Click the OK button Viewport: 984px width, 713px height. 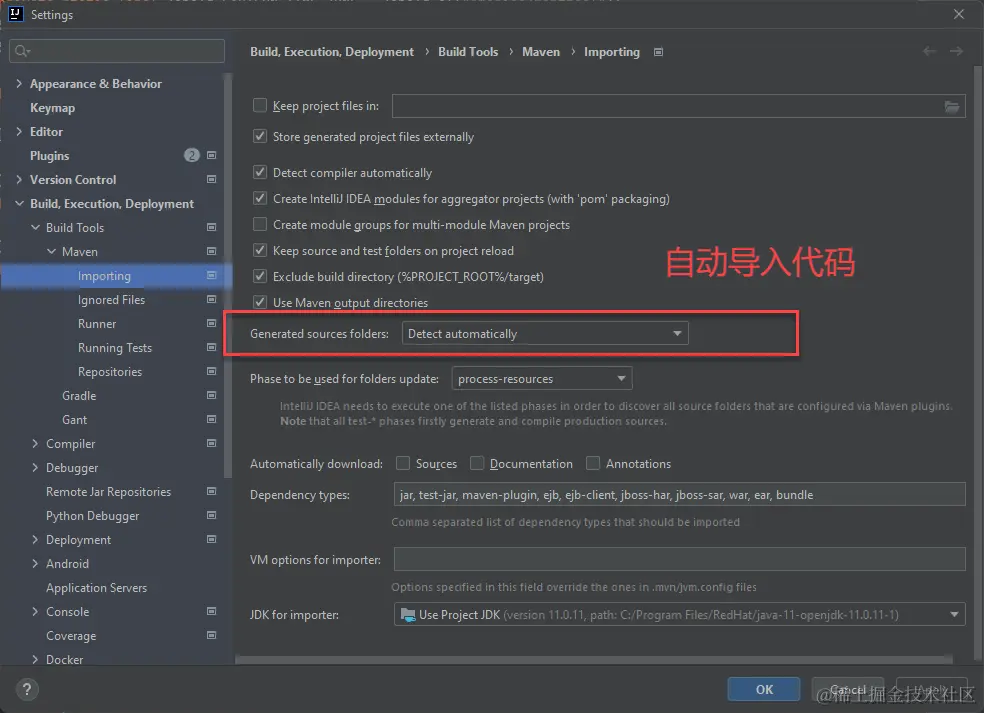(764, 689)
